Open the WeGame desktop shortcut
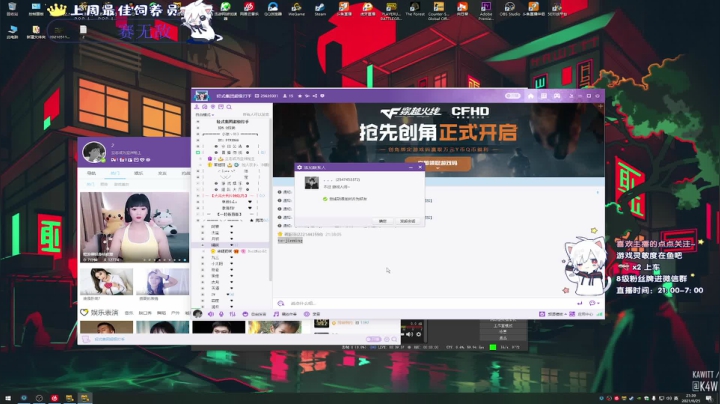 [296, 8]
